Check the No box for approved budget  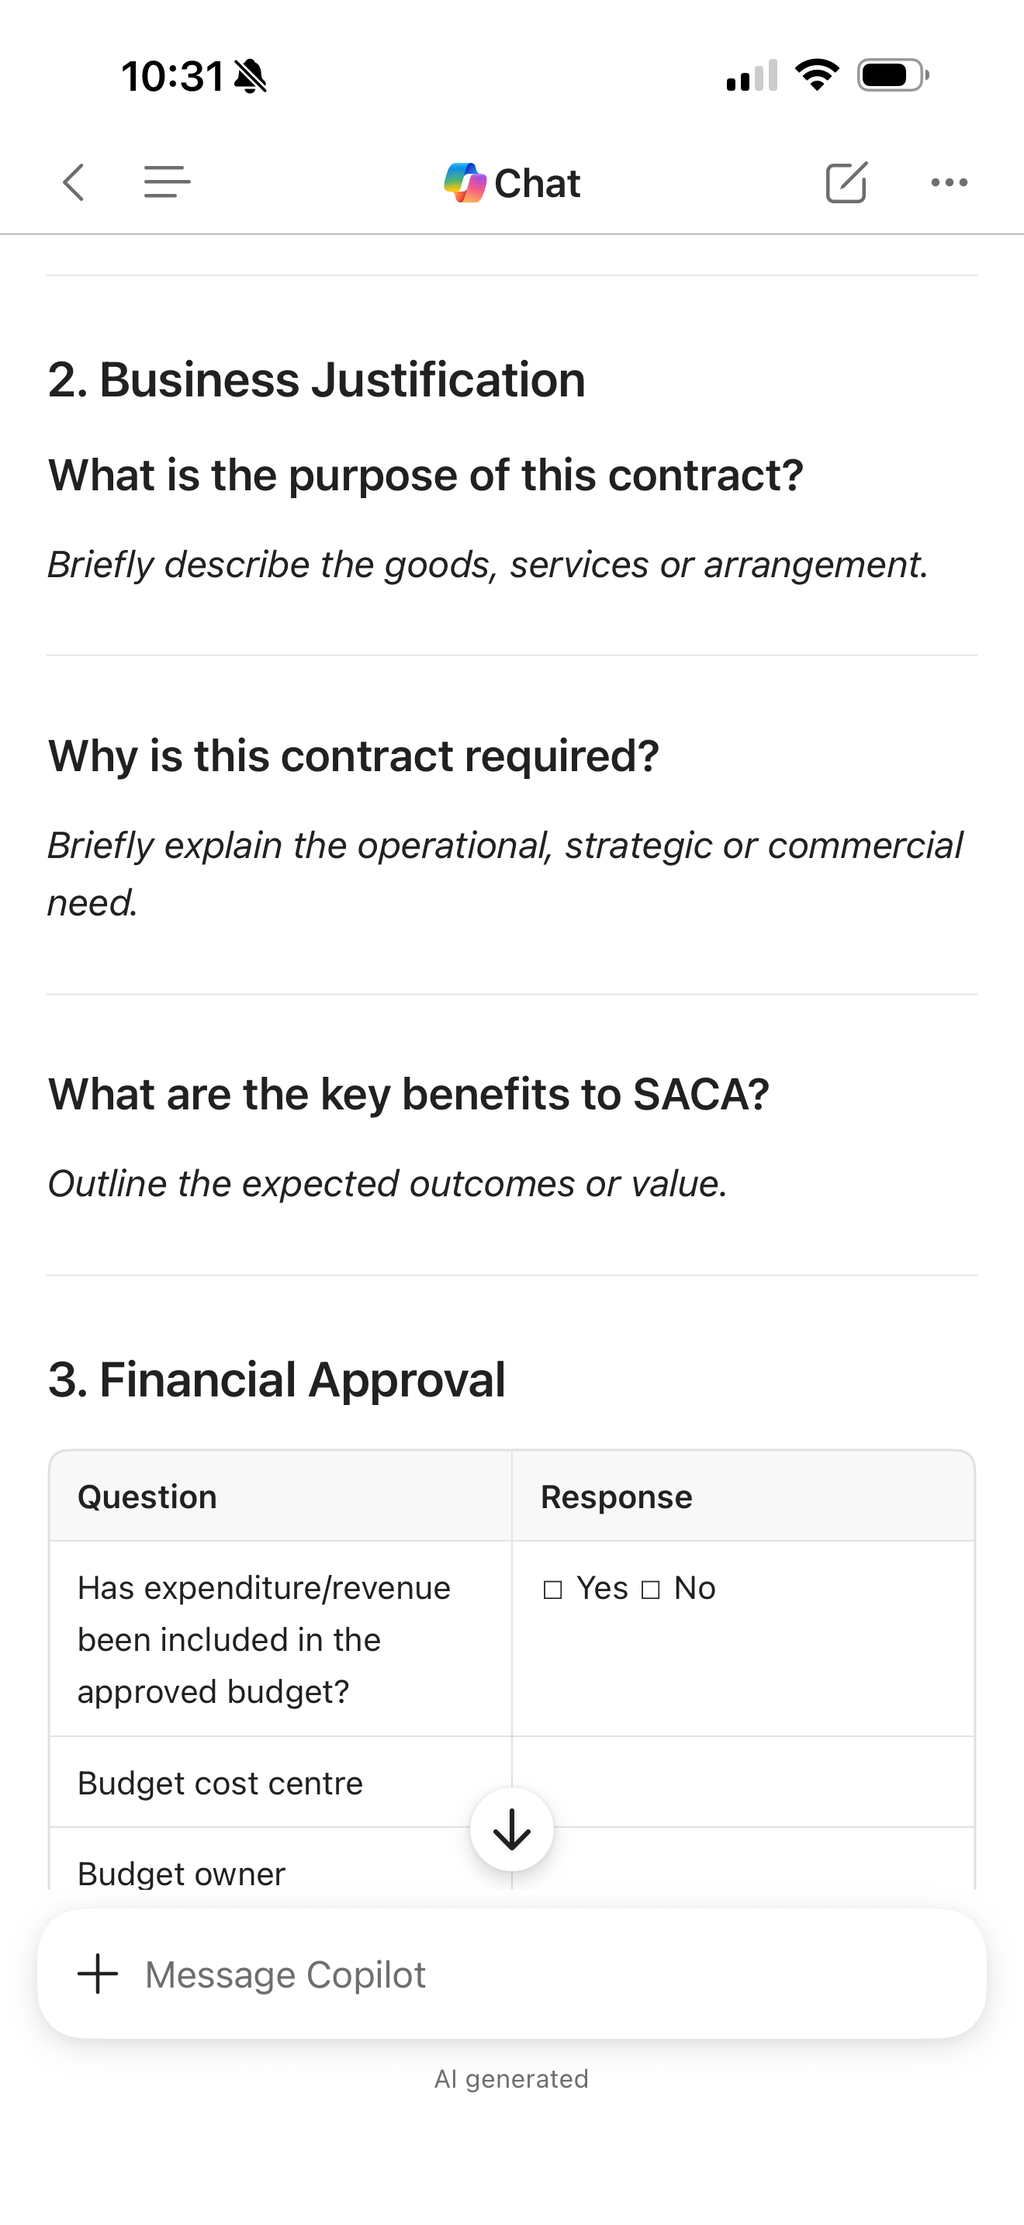coord(651,1589)
